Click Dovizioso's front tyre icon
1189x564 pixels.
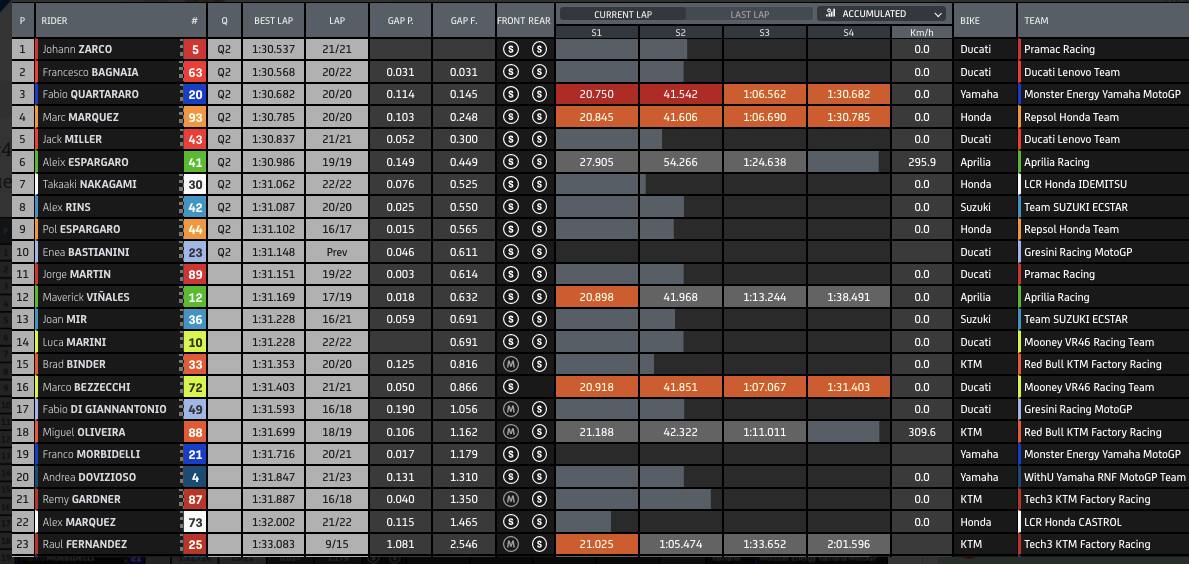point(510,477)
